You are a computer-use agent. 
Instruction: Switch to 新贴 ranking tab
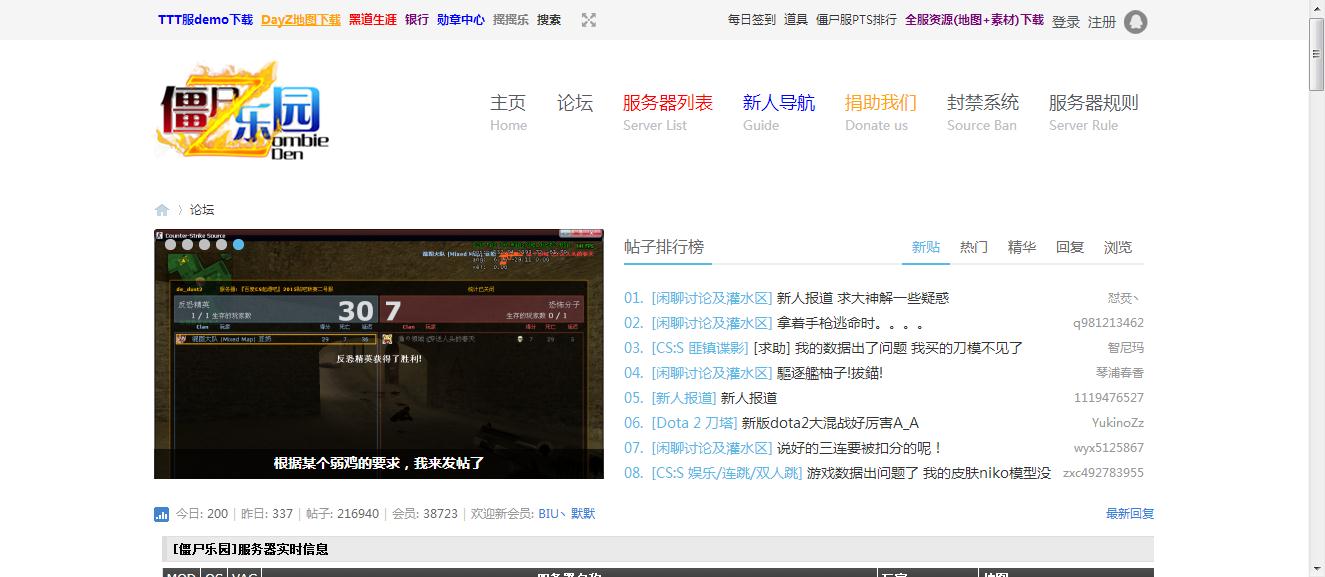[x=926, y=247]
